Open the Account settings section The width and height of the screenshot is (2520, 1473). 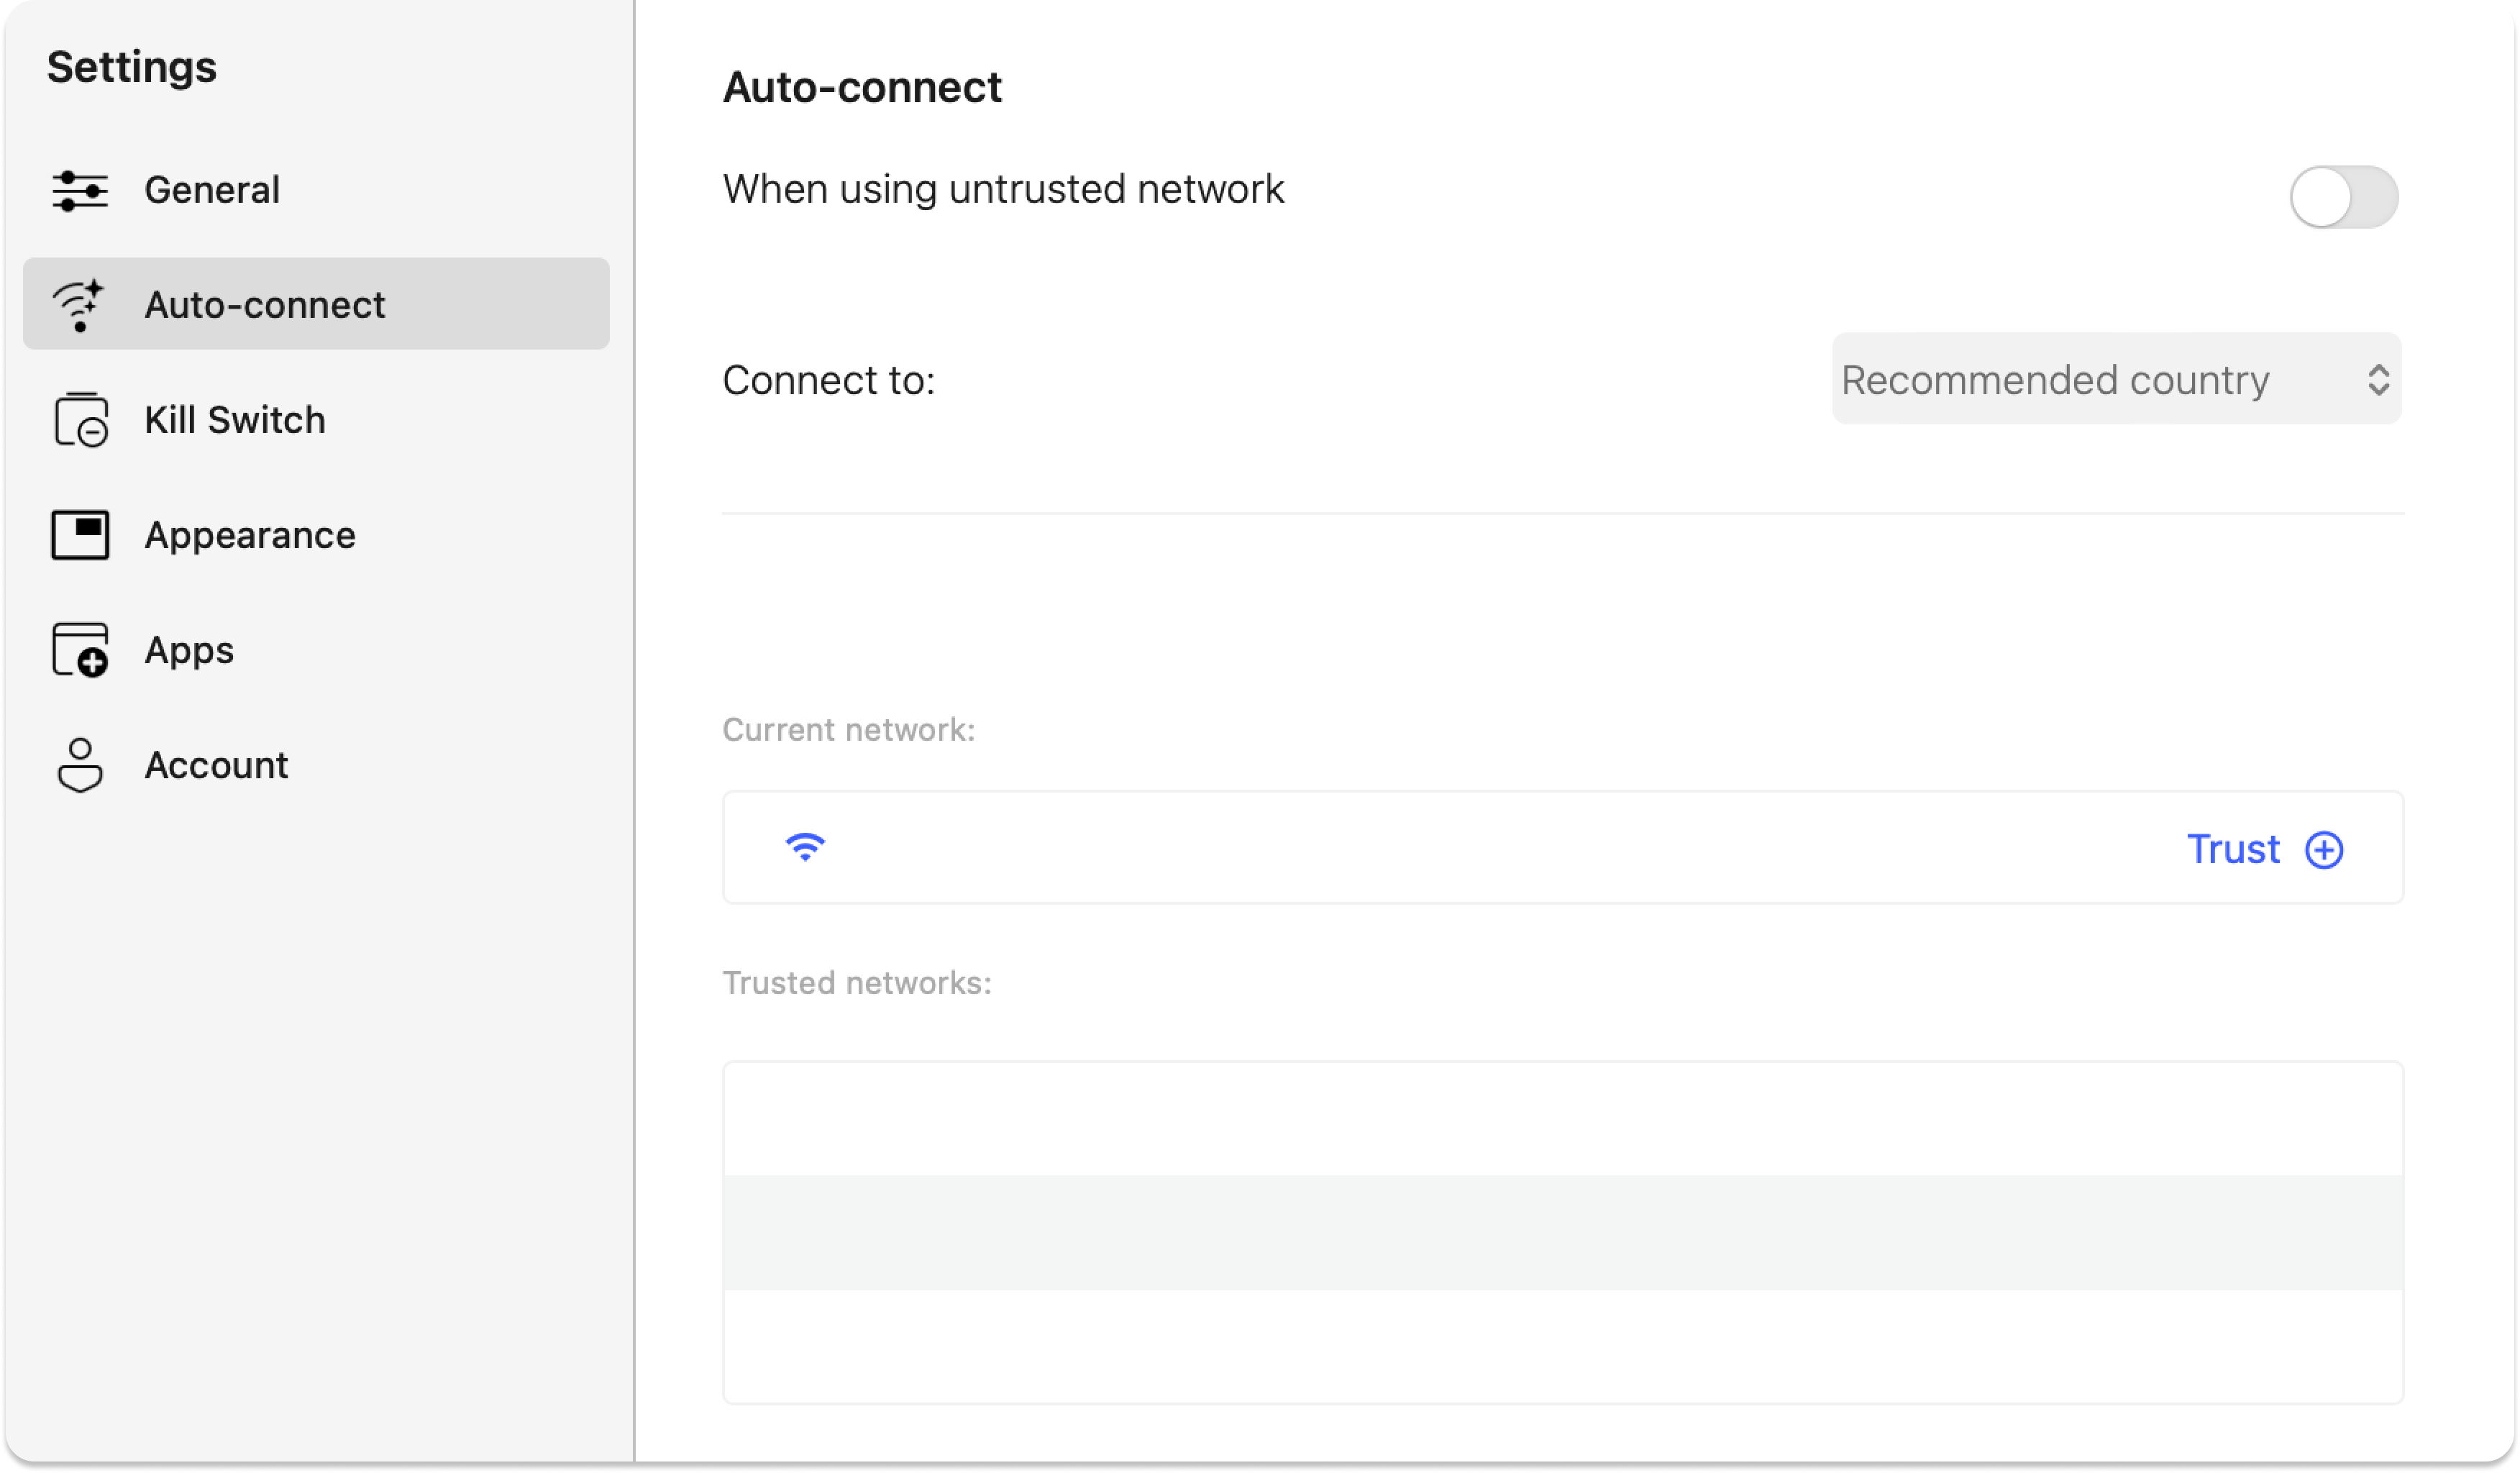[x=216, y=765]
